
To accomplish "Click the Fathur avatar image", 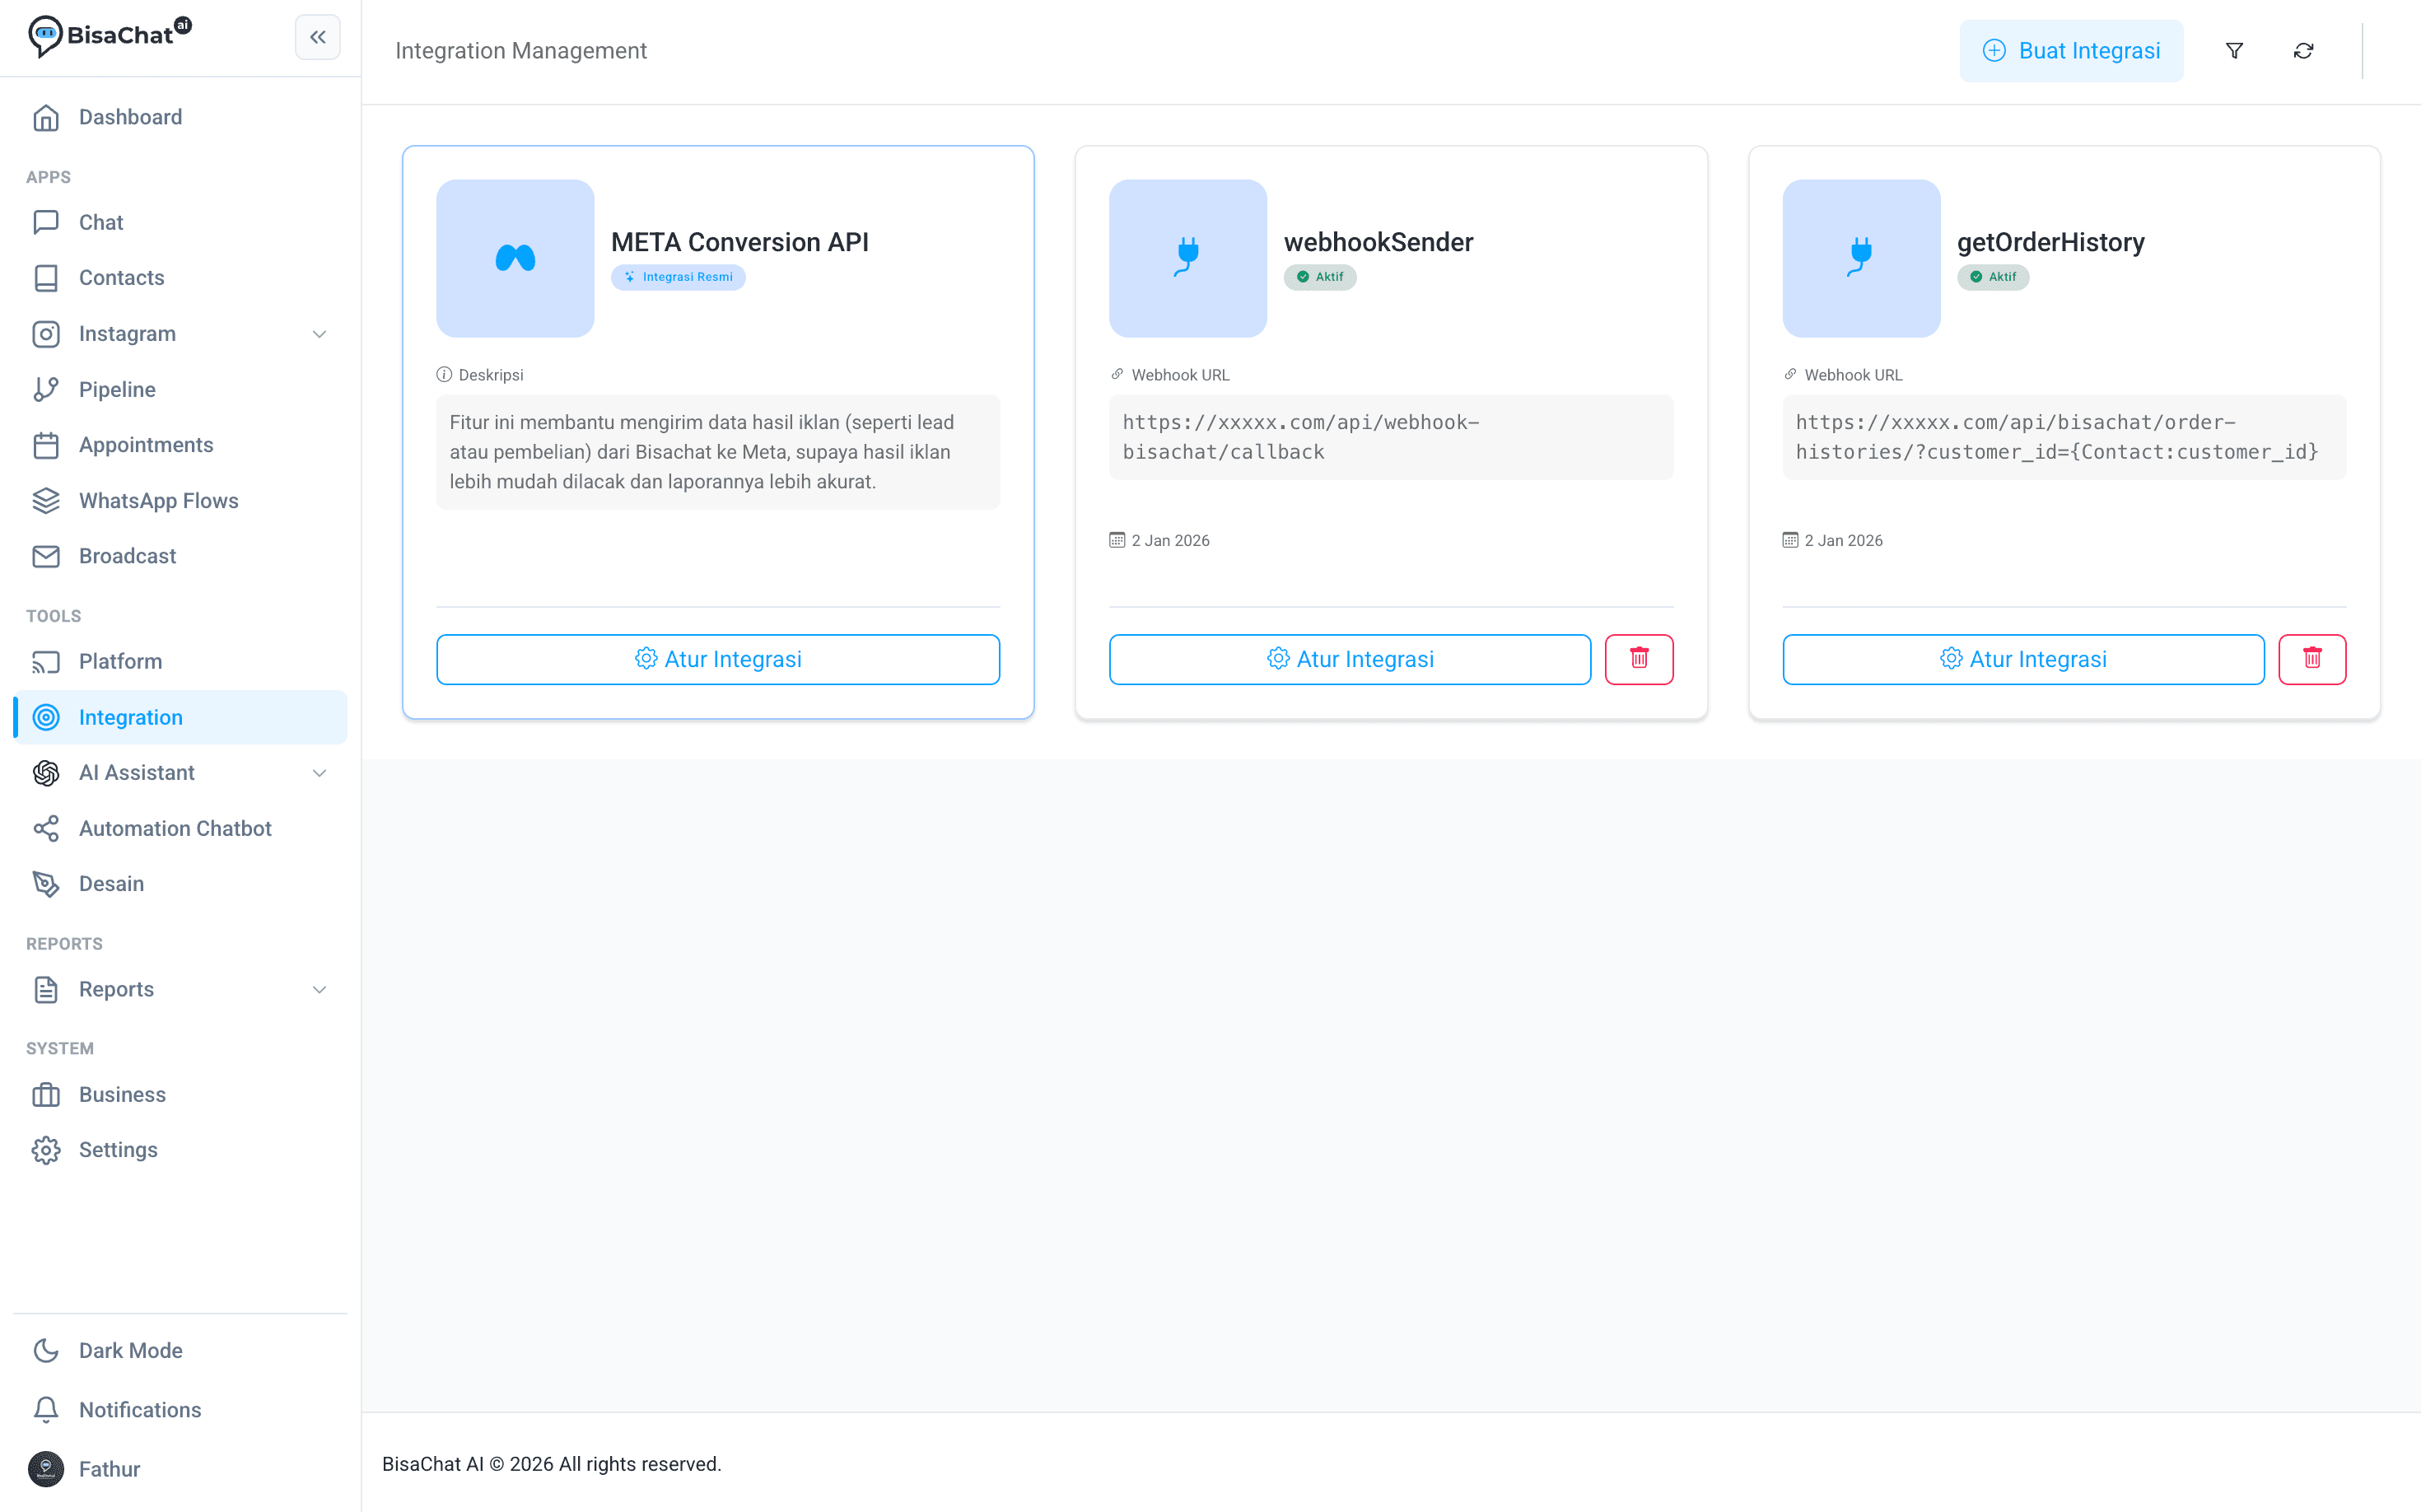I will click(46, 1469).
